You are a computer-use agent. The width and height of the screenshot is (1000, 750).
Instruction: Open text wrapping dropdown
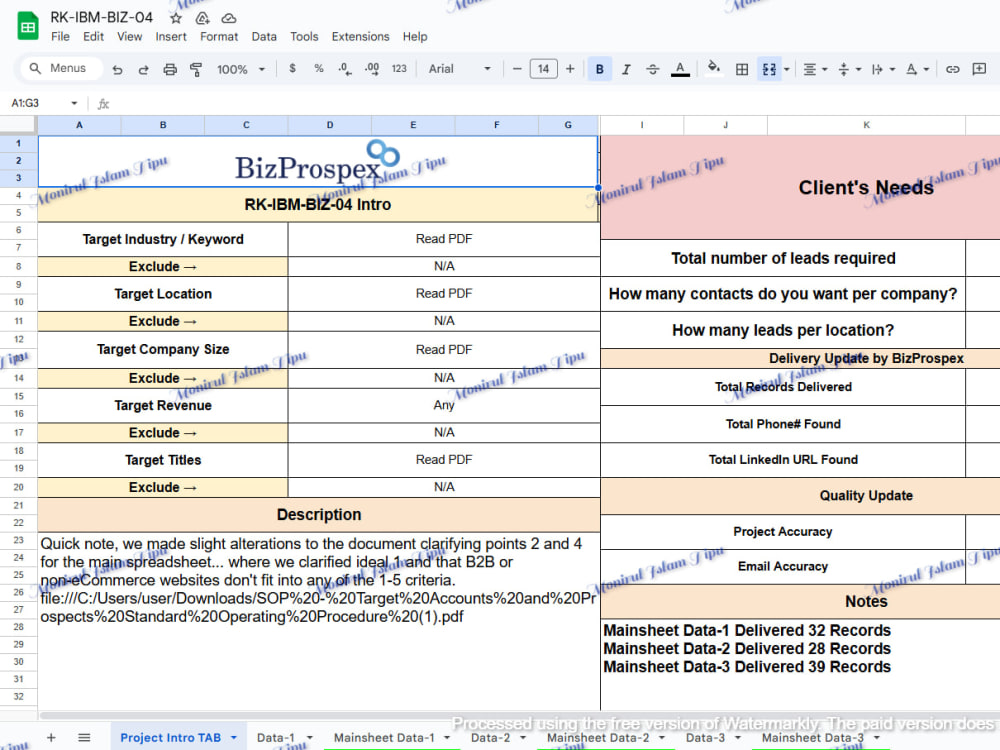pyautogui.click(x=883, y=69)
